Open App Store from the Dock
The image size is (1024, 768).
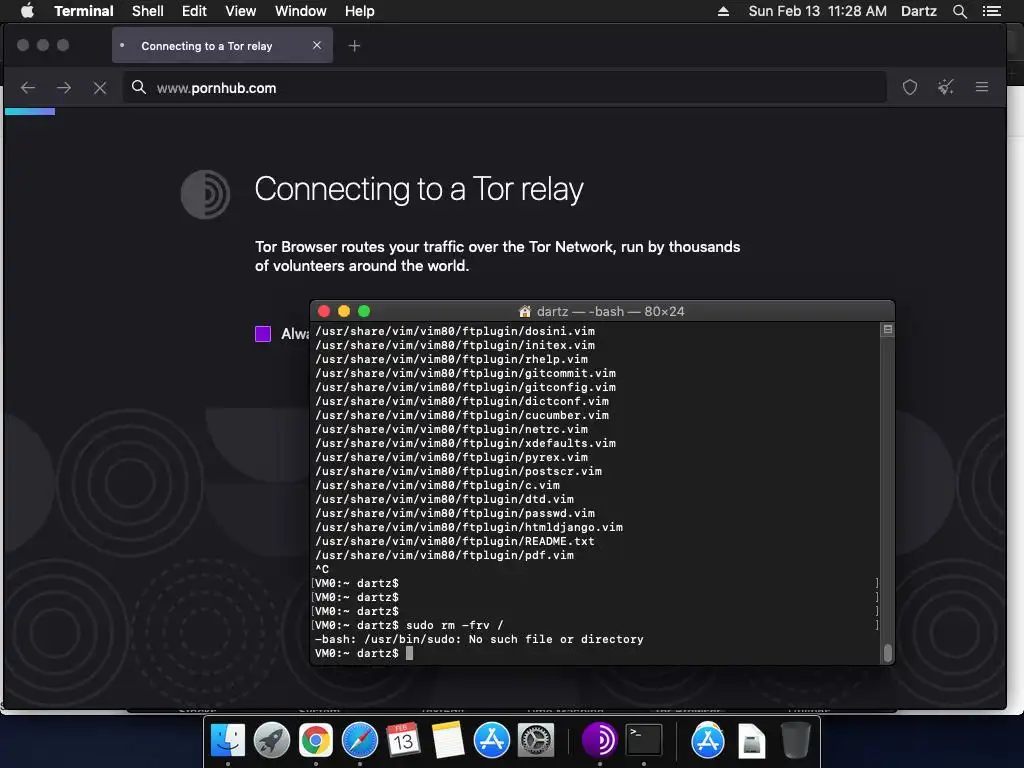pyautogui.click(x=491, y=740)
